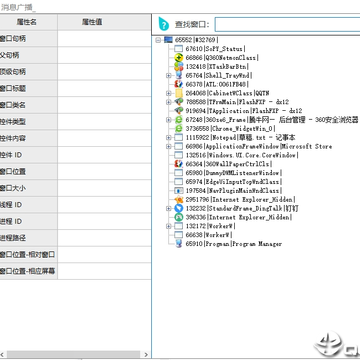
Task: Click the 属性名 column header
Action: click(29, 22)
